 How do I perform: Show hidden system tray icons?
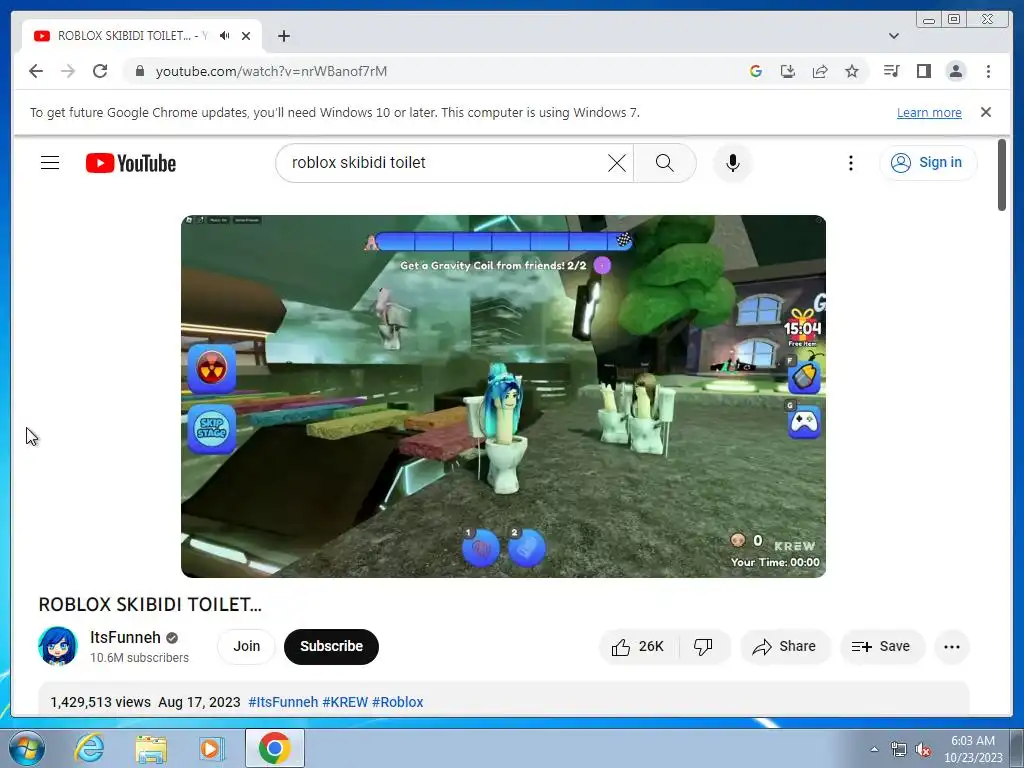point(874,749)
